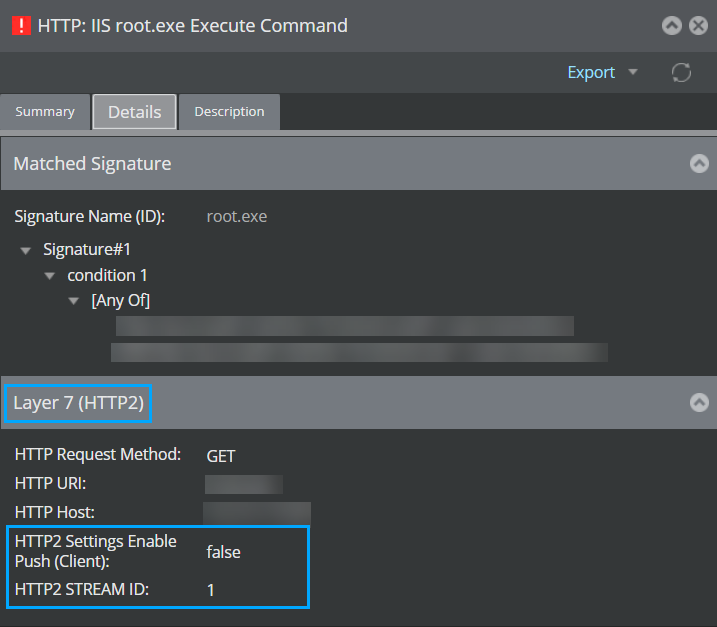
Task: Click the Layer 7 (HTTP2) header title
Action: 79,403
